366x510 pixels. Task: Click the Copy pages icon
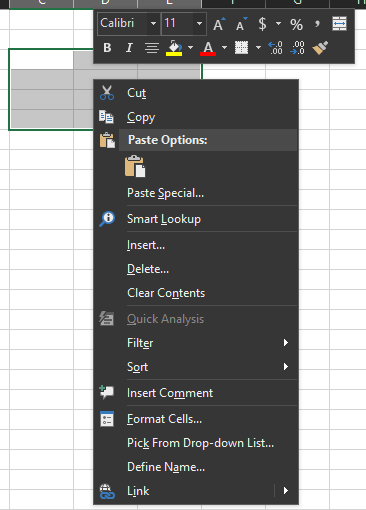[107, 117]
